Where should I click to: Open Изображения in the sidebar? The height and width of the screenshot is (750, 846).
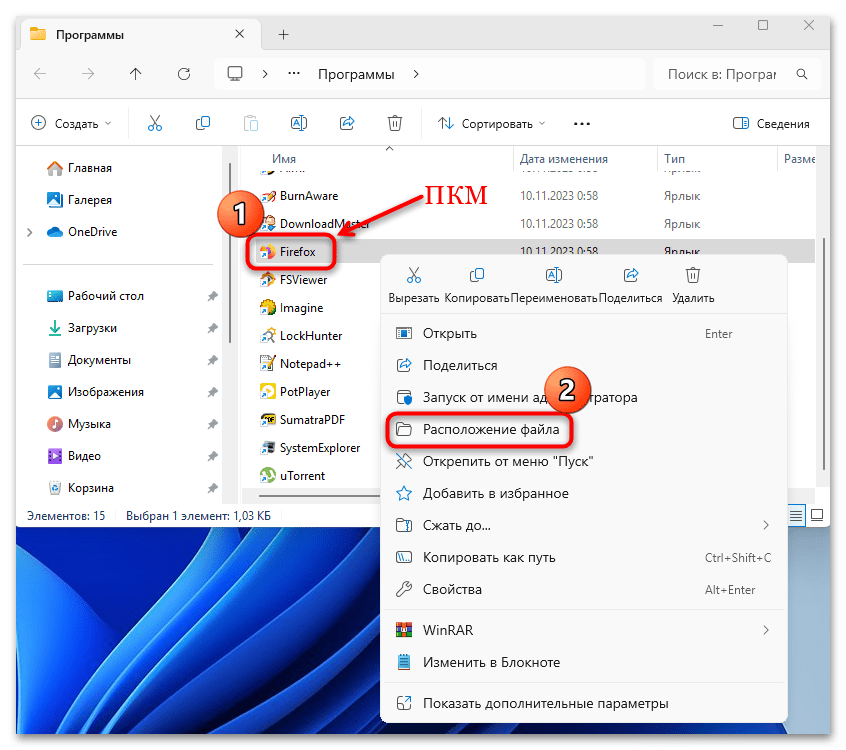pos(95,392)
